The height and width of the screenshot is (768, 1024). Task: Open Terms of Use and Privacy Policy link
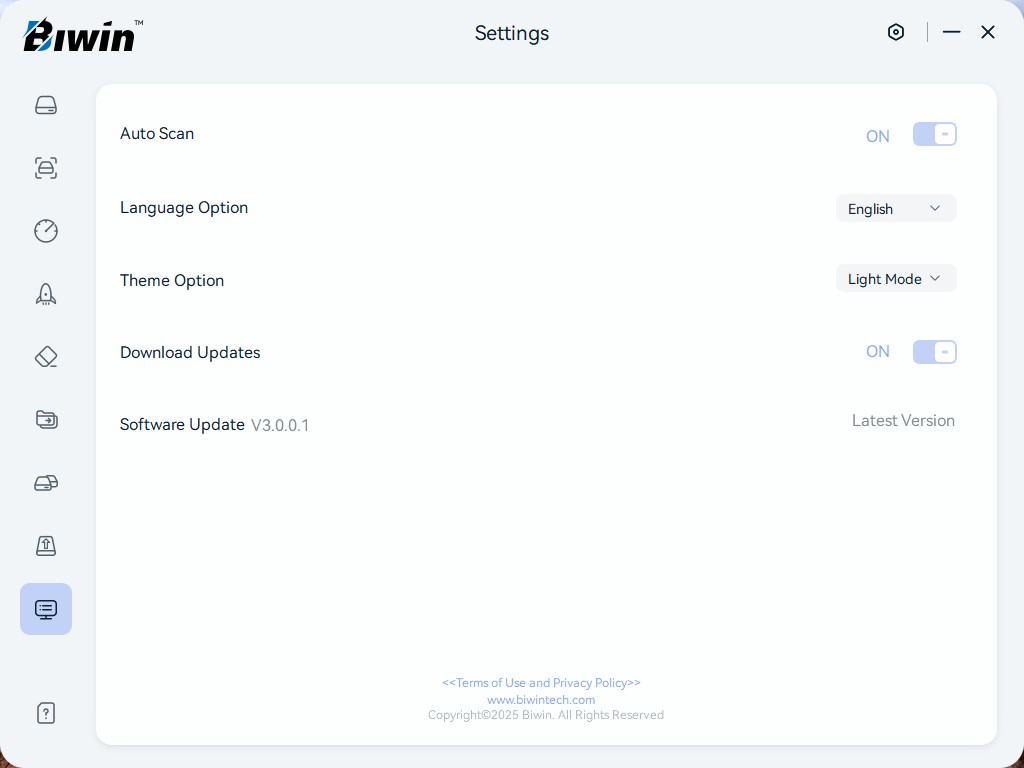[x=541, y=683]
